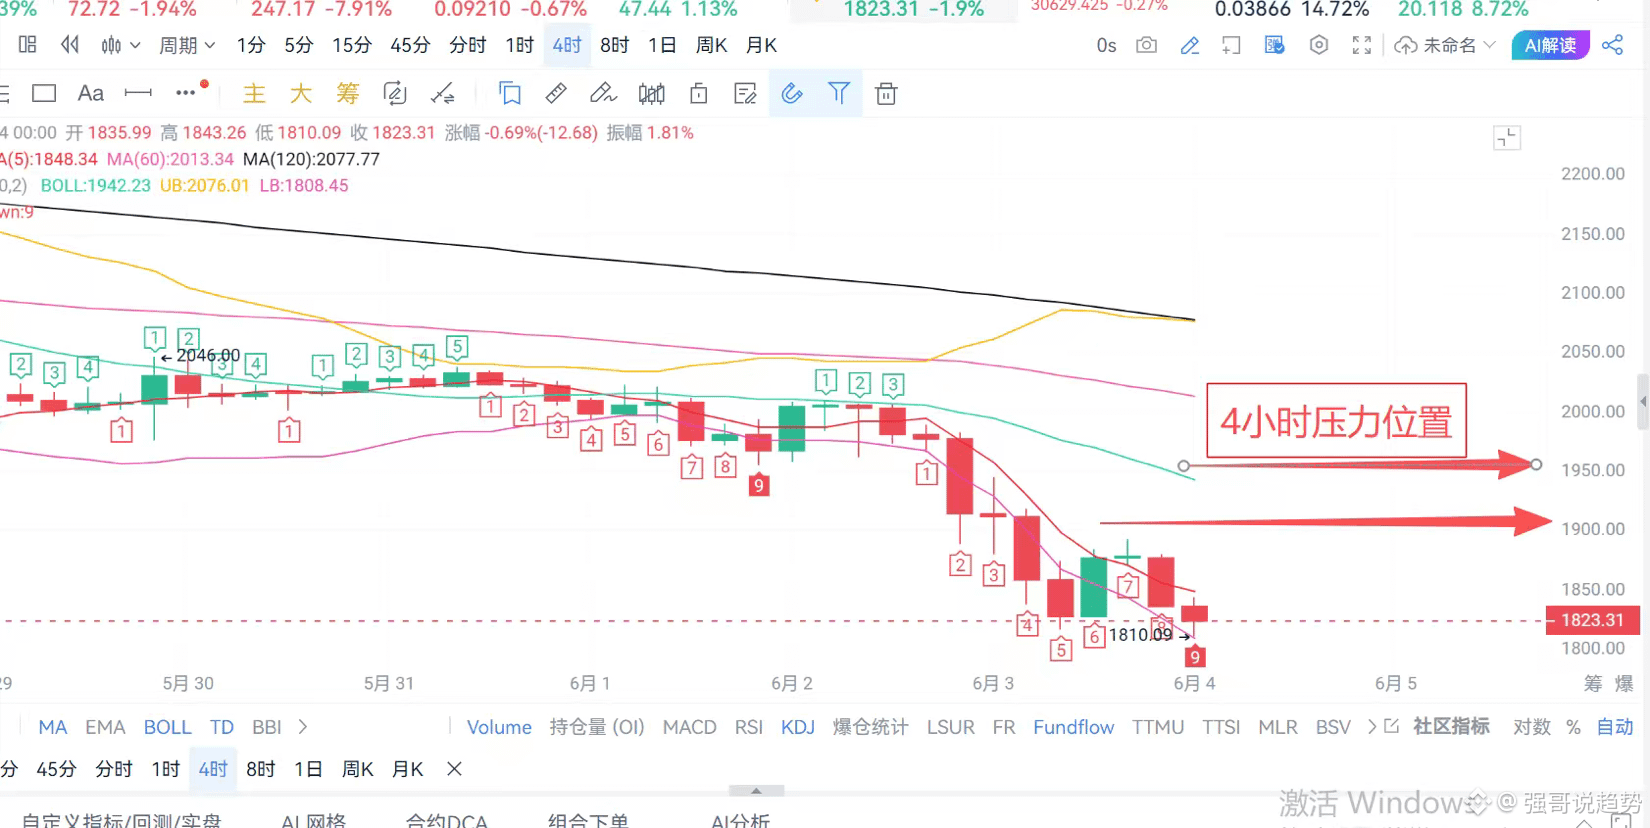Enable the RSI sub-indicator
Image resolution: width=1650 pixels, height=828 pixels.
coord(749,727)
